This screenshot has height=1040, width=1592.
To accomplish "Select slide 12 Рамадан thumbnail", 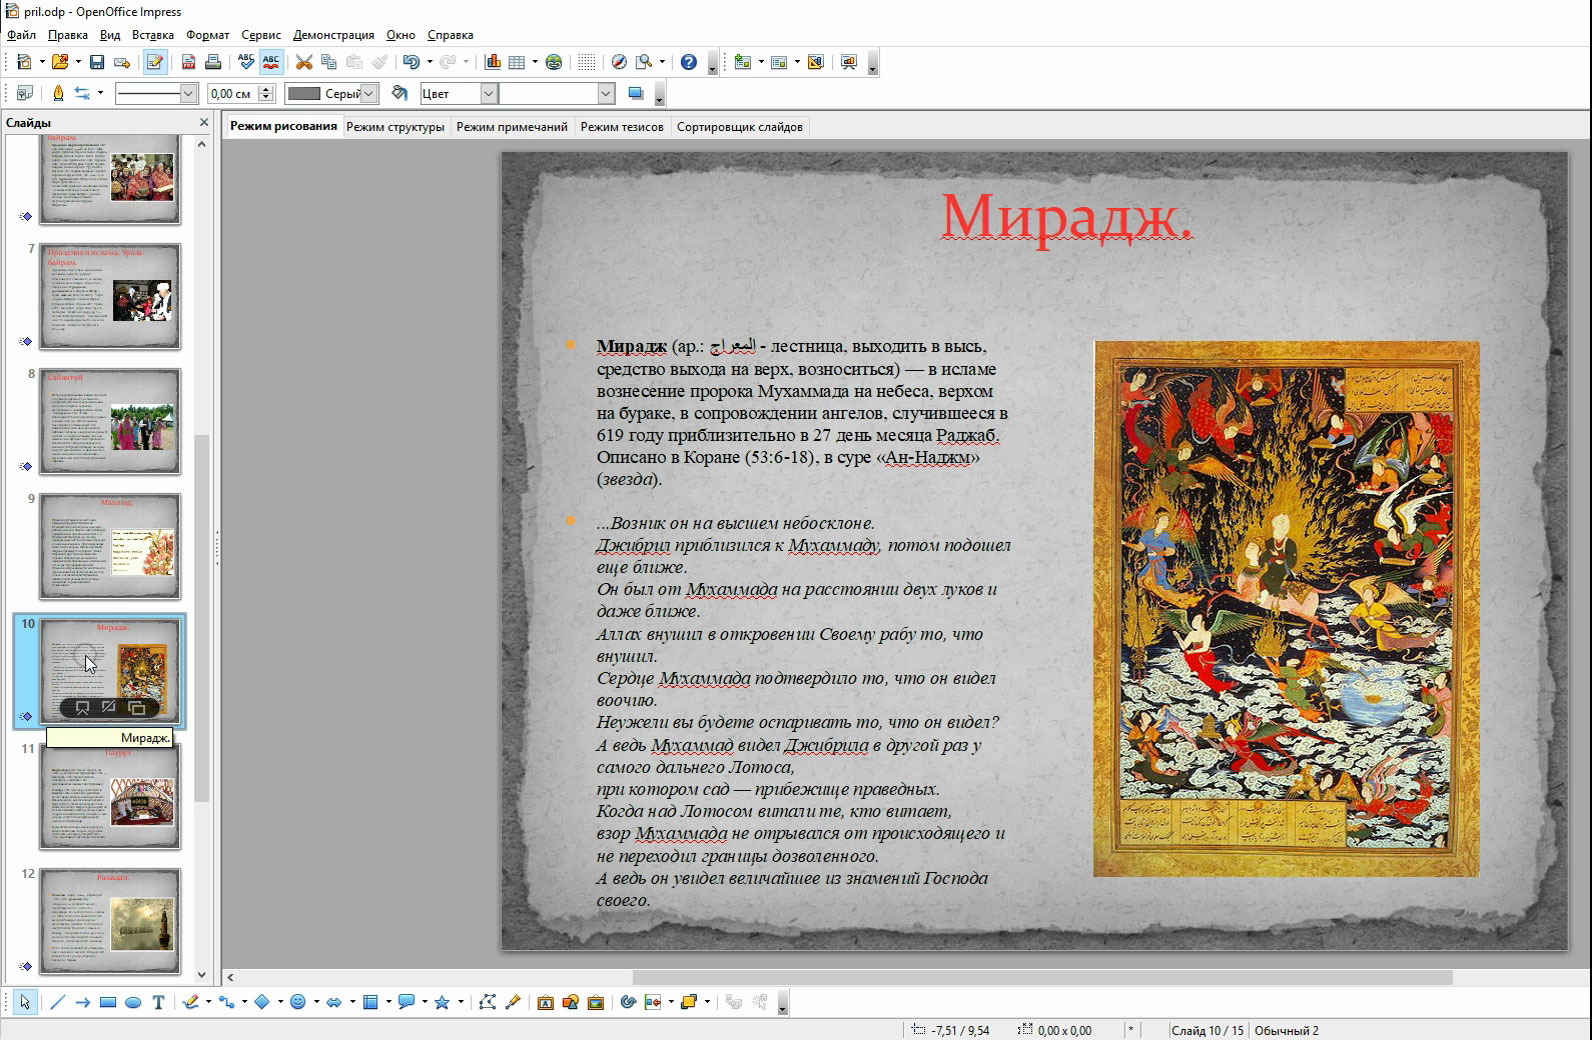I will coord(110,921).
